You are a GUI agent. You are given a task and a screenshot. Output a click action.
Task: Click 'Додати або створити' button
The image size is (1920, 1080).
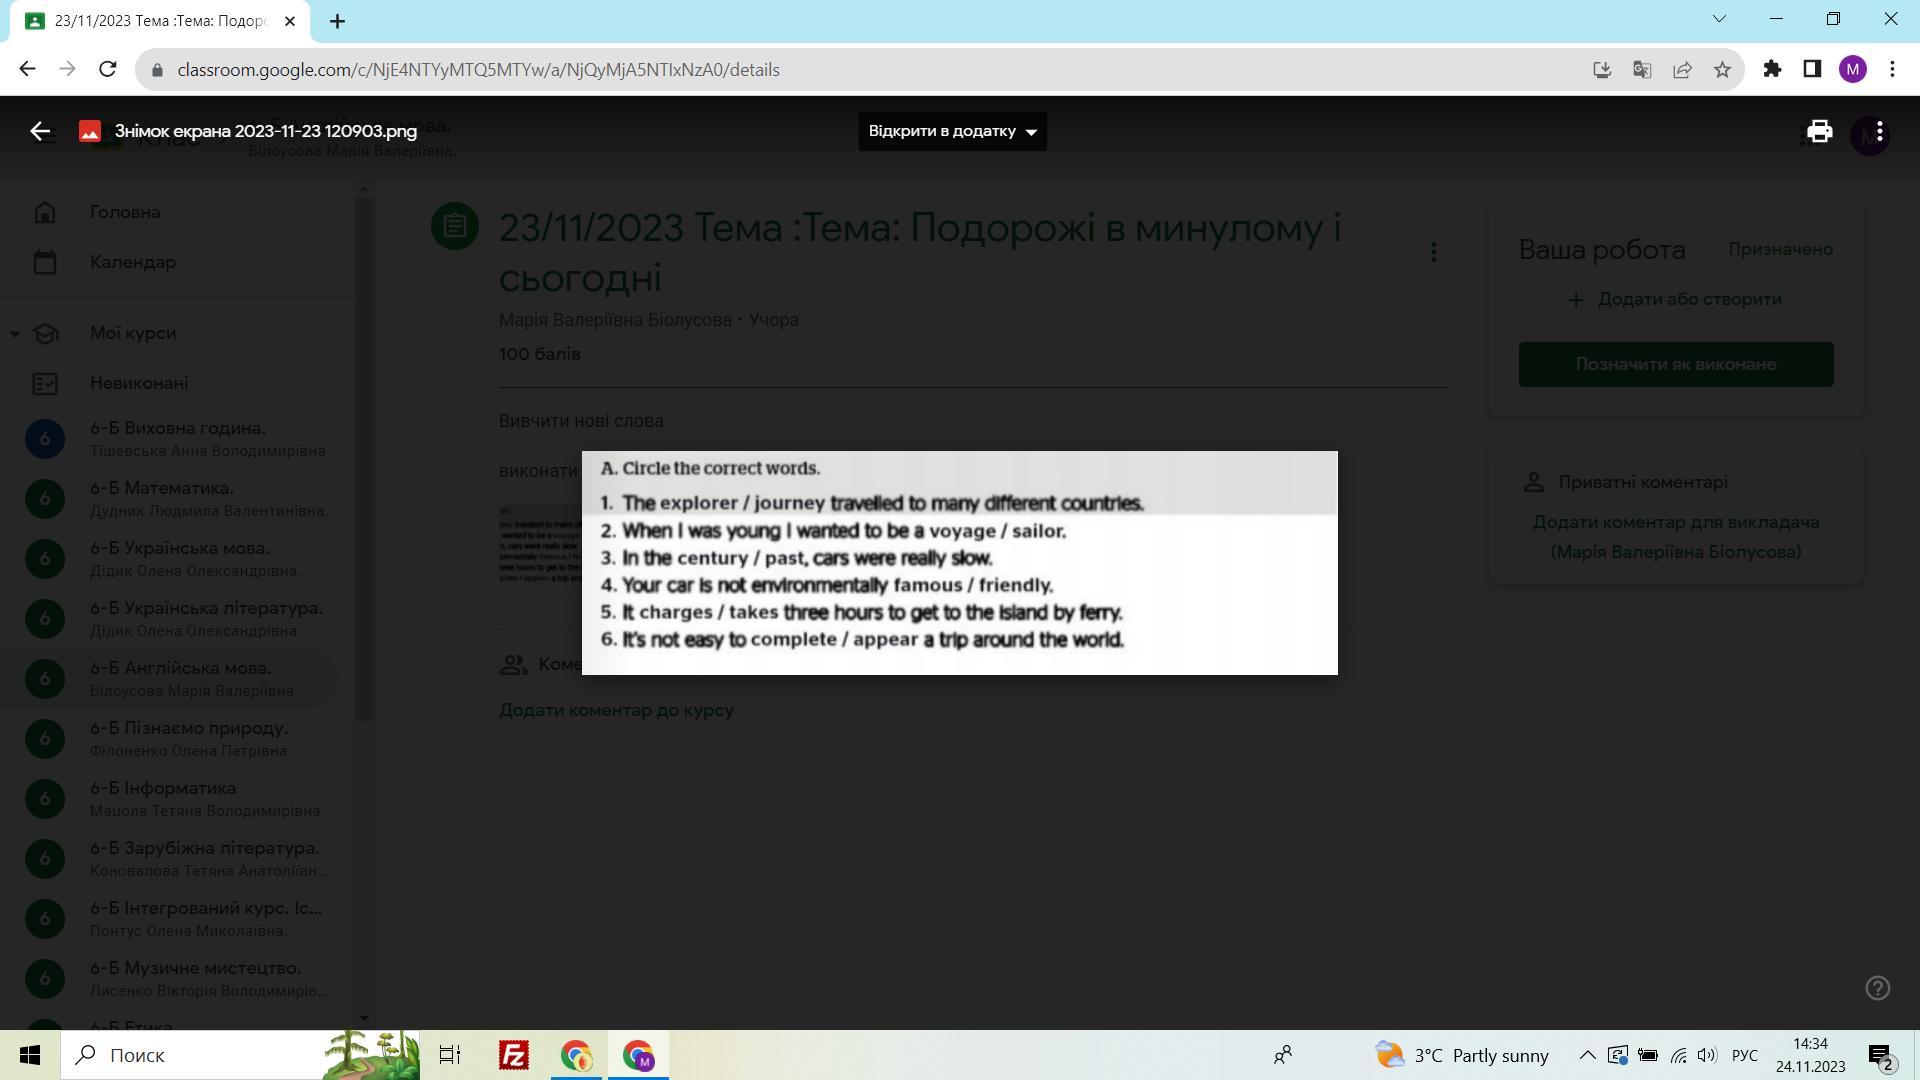[x=1676, y=300]
